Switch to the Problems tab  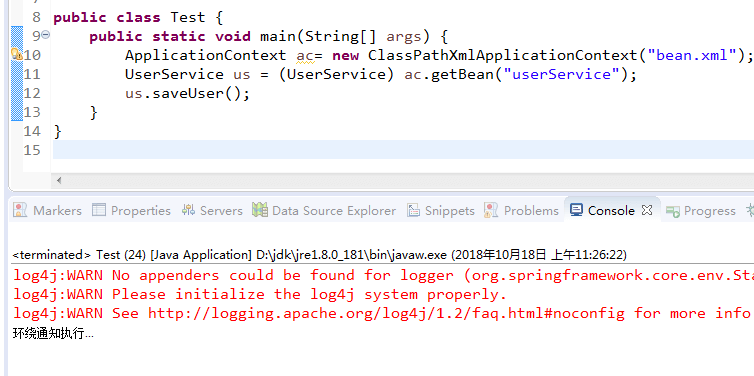pyautogui.click(x=522, y=210)
